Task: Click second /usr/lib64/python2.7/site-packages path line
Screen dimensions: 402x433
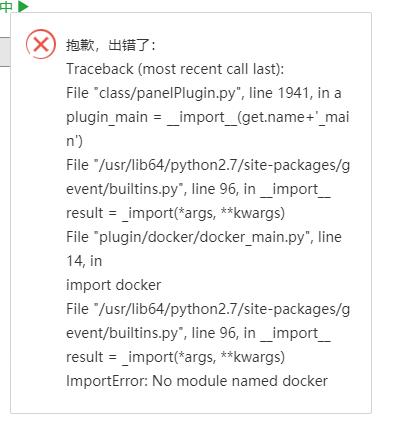Action: coord(208,309)
